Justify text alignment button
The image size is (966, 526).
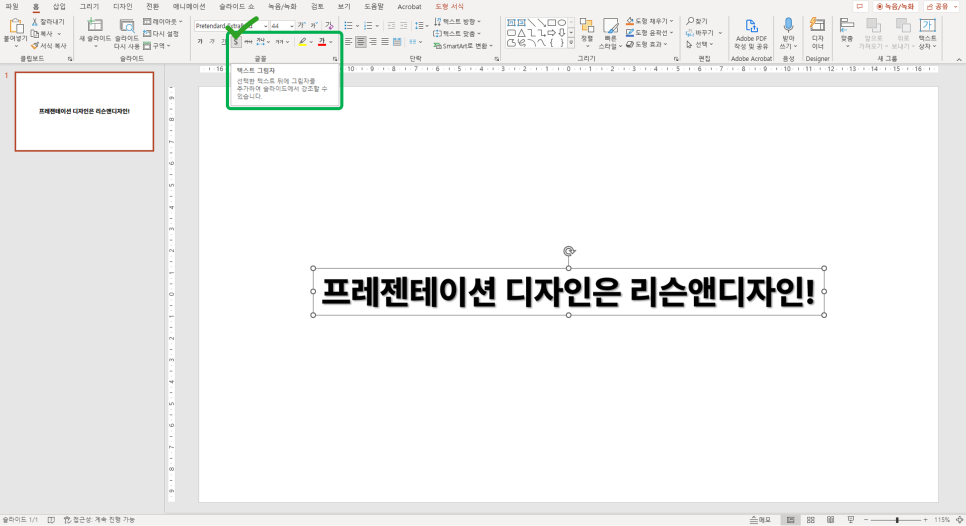(x=384, y=42)
